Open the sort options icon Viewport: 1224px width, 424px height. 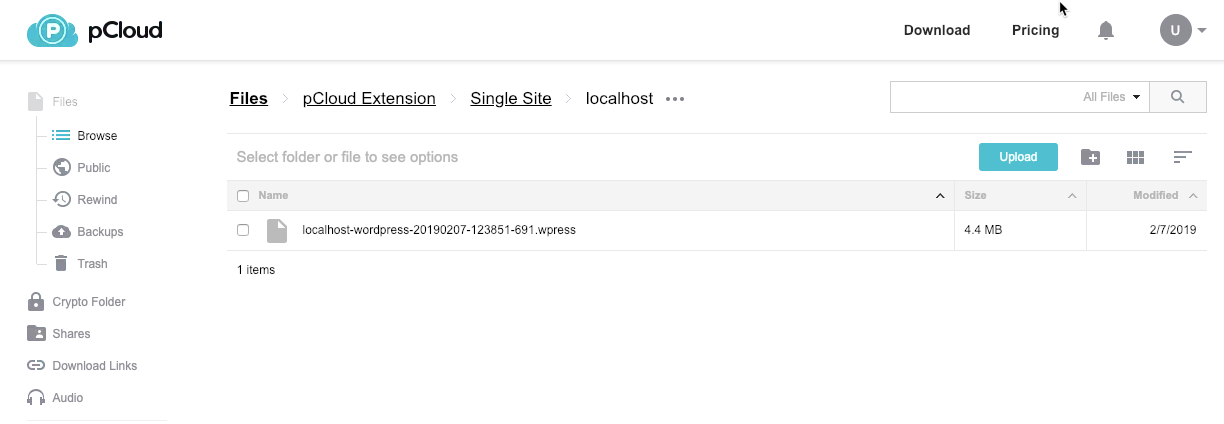click(x=1183, y=157)
